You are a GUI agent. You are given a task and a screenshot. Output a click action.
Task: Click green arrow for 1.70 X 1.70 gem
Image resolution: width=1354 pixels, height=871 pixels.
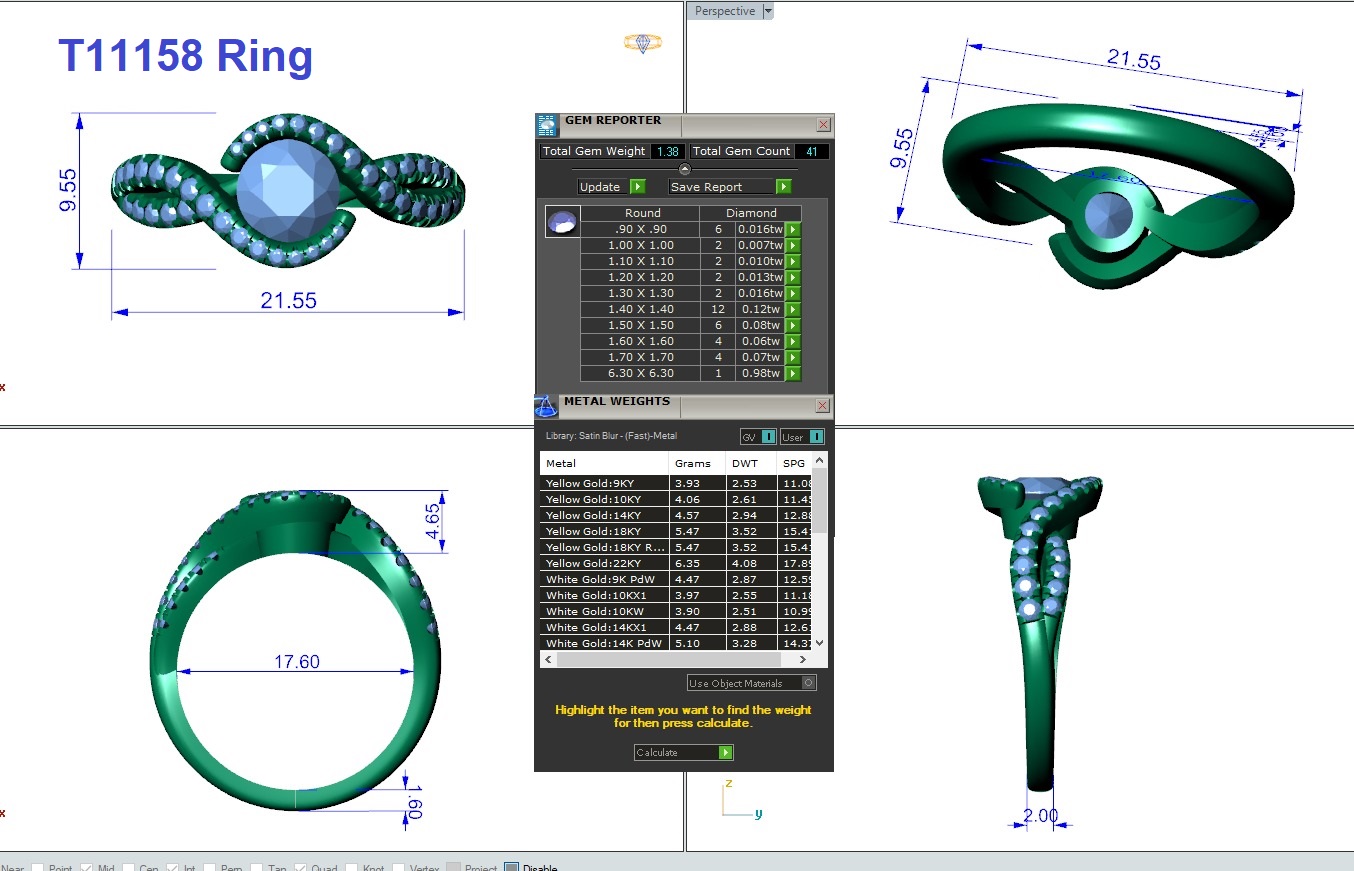[792, 358]
